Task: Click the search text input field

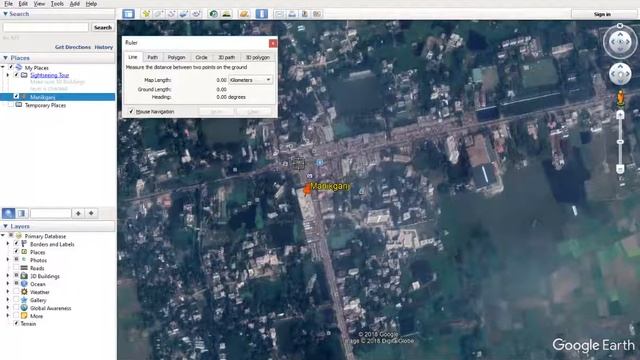Action: coord(46,27)
